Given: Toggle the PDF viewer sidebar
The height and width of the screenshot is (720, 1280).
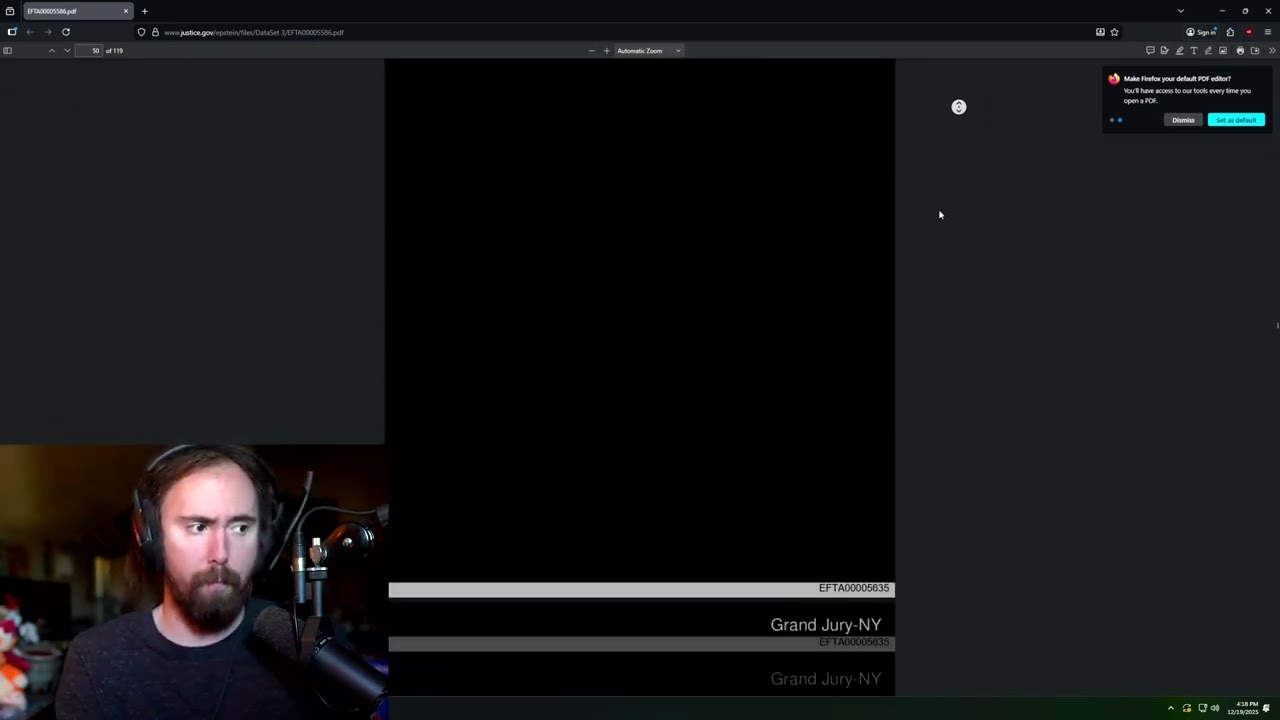Looking at the screenshot, I should click(7, 50).
